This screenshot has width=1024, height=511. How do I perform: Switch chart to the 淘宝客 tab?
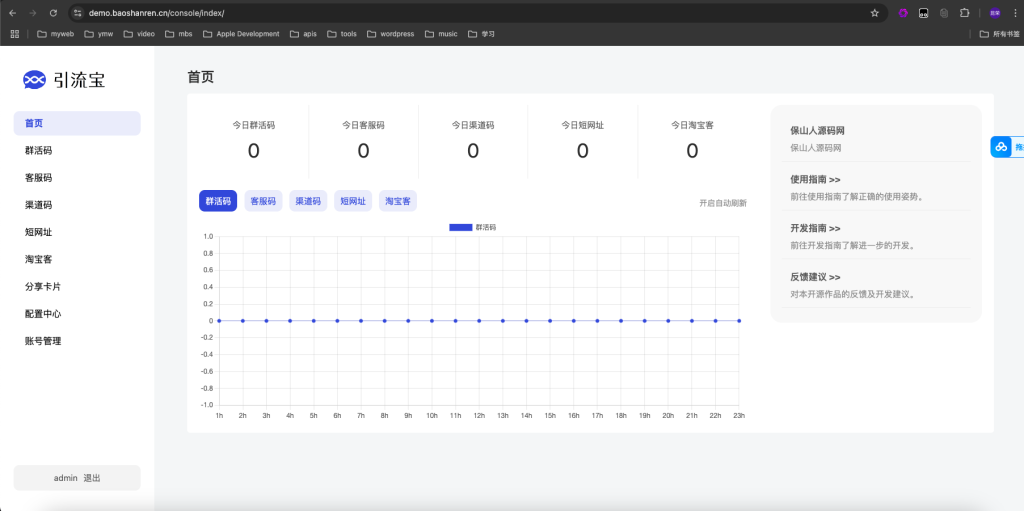398,201
